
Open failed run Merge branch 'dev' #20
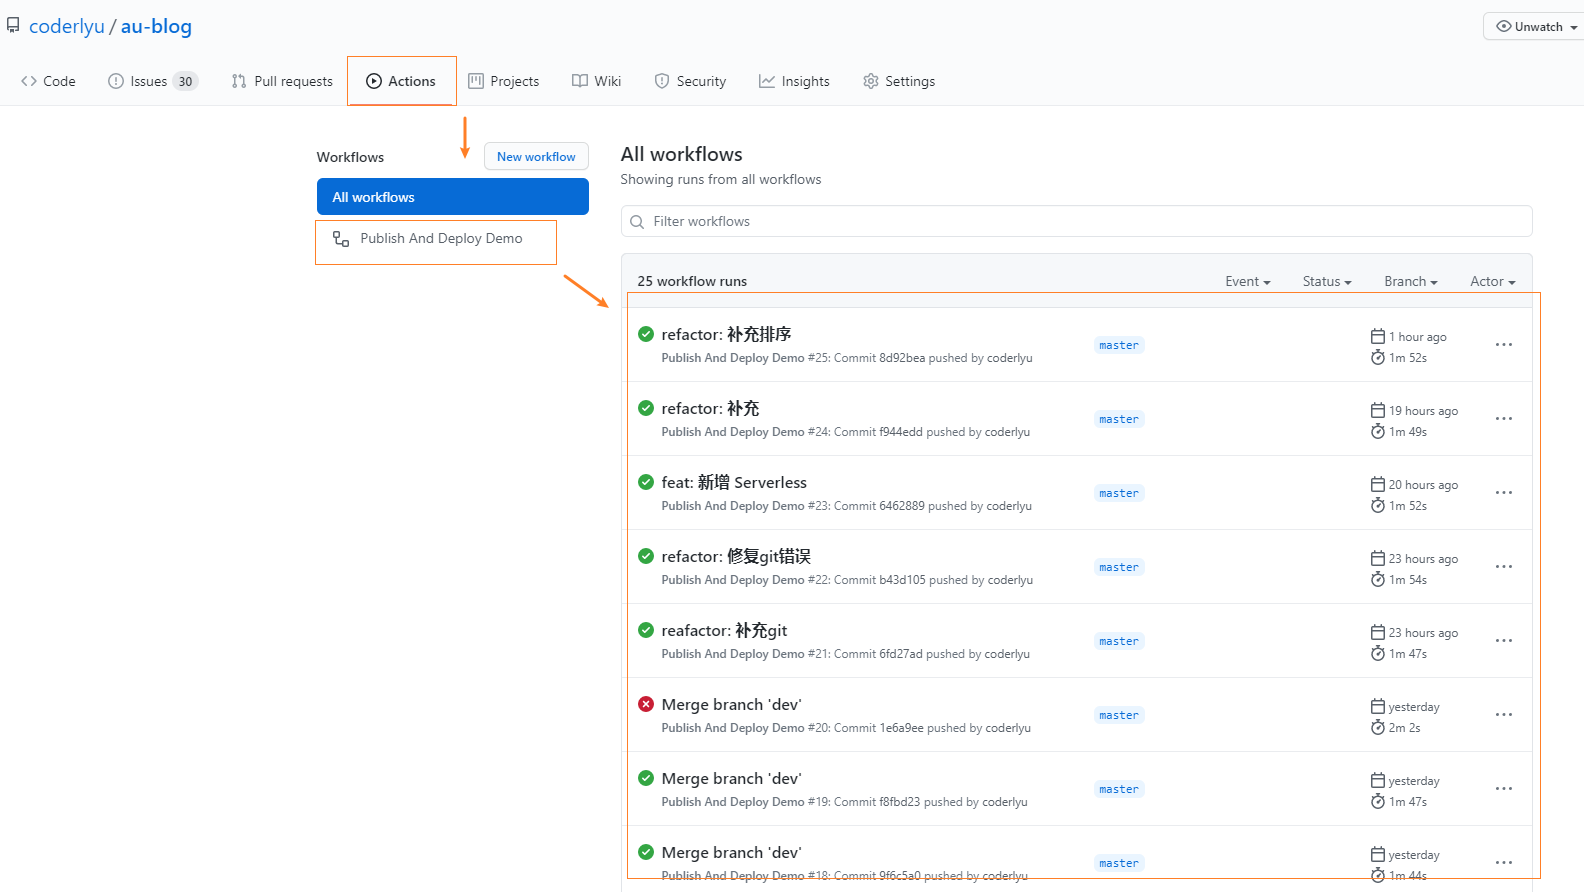point(731,704)
